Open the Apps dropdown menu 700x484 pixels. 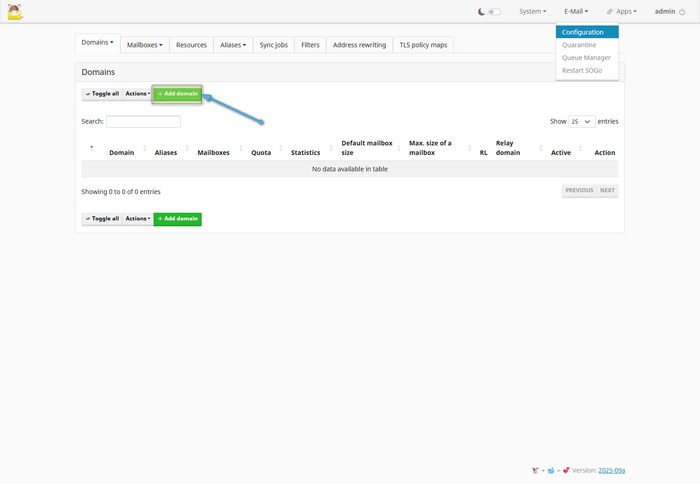point(621,12)
